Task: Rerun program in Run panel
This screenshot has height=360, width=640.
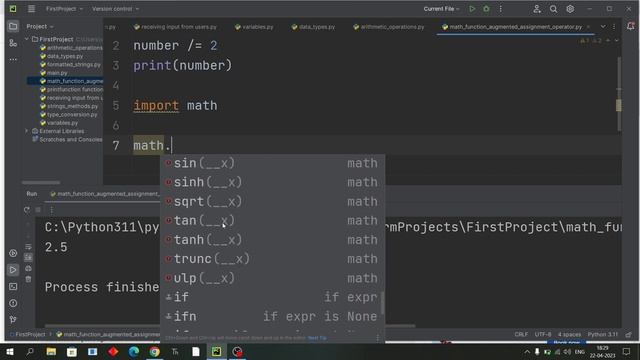Action: [27, 210]
